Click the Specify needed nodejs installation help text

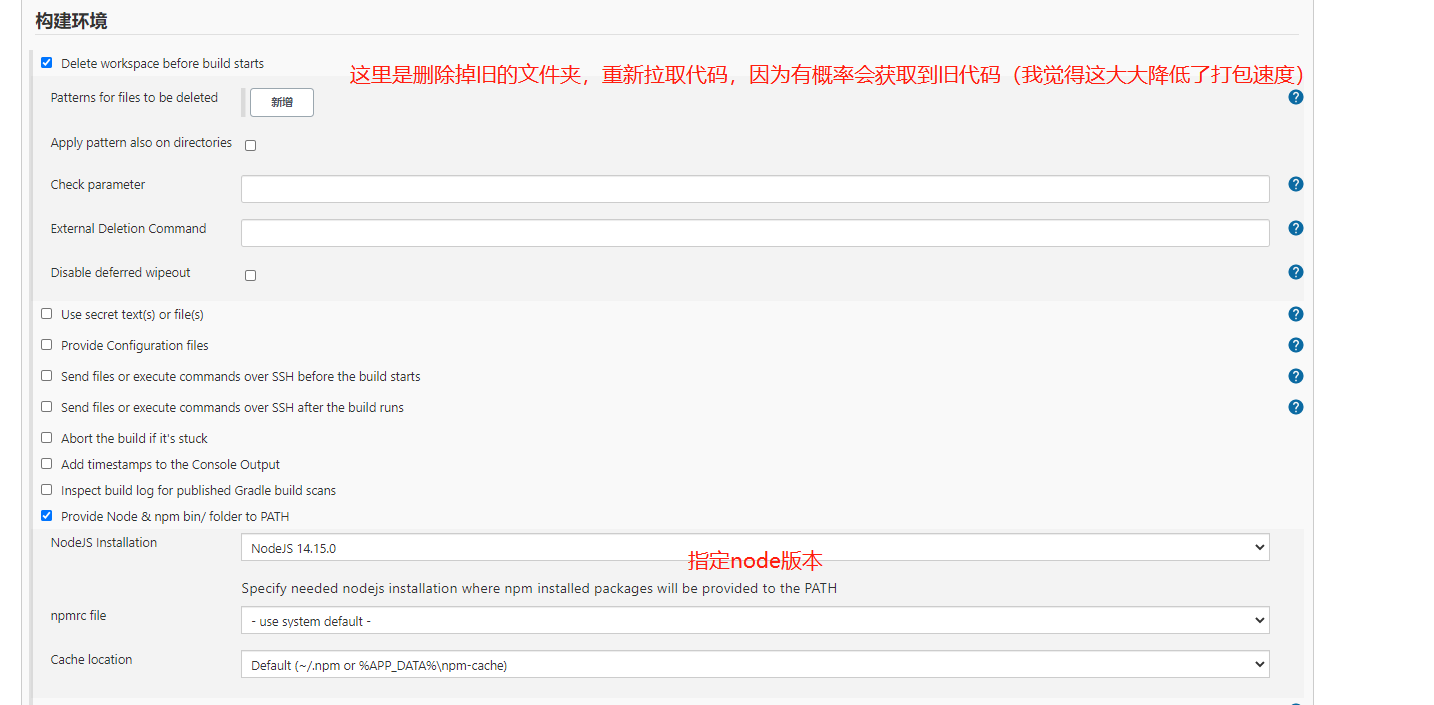539,588
